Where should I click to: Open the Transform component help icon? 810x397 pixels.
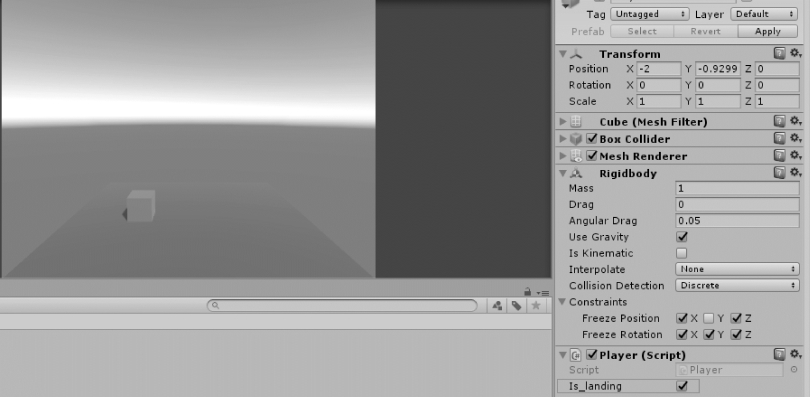[779, 53]
